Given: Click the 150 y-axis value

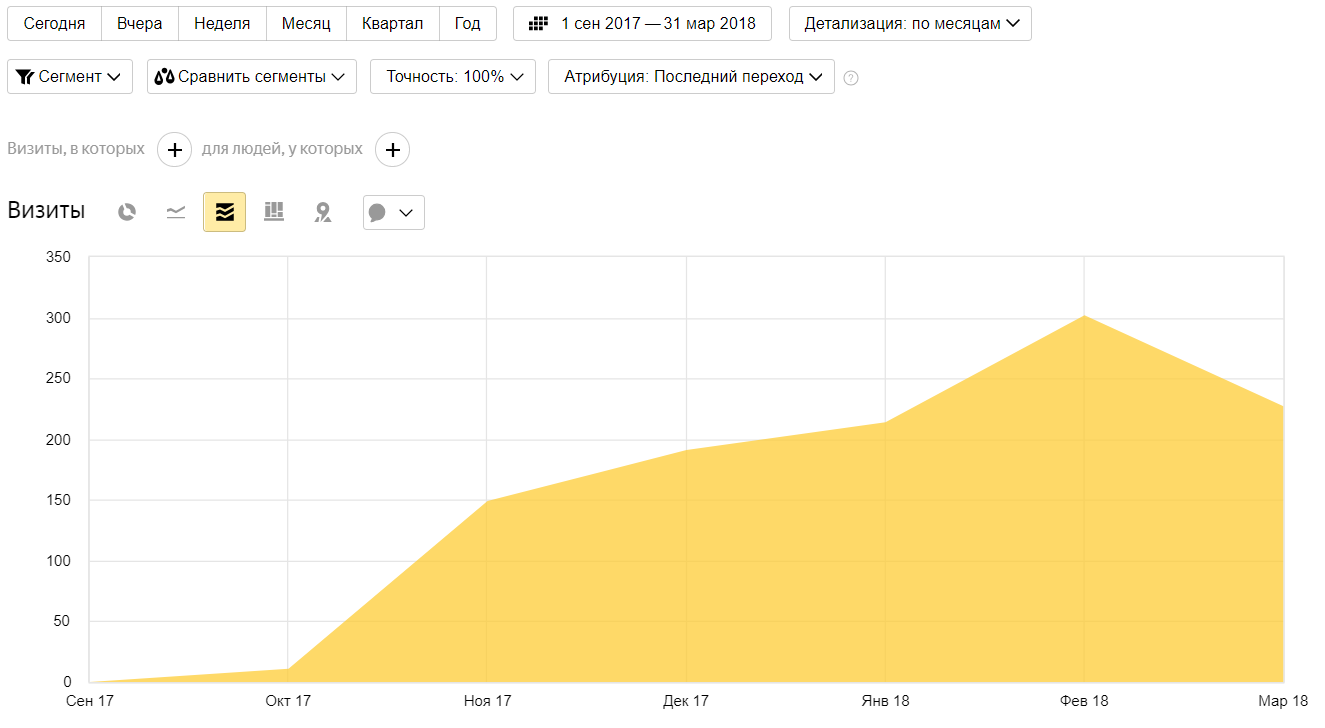Looking at the screenshot, I should [x=58, y=500].
